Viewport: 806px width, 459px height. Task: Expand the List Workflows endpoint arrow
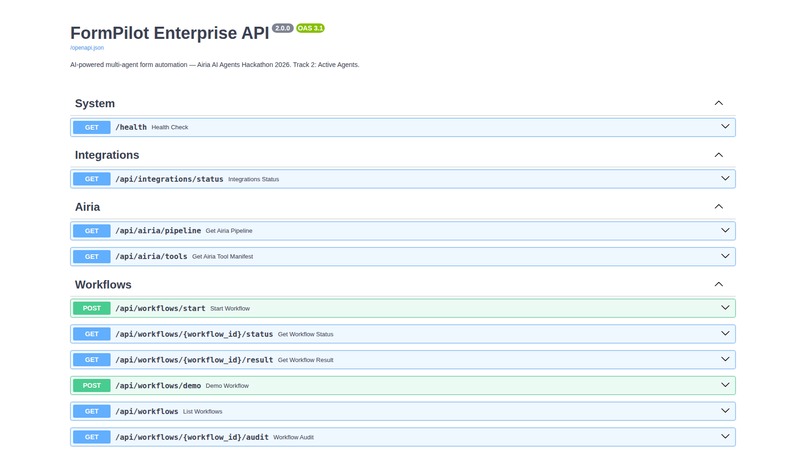725,411
